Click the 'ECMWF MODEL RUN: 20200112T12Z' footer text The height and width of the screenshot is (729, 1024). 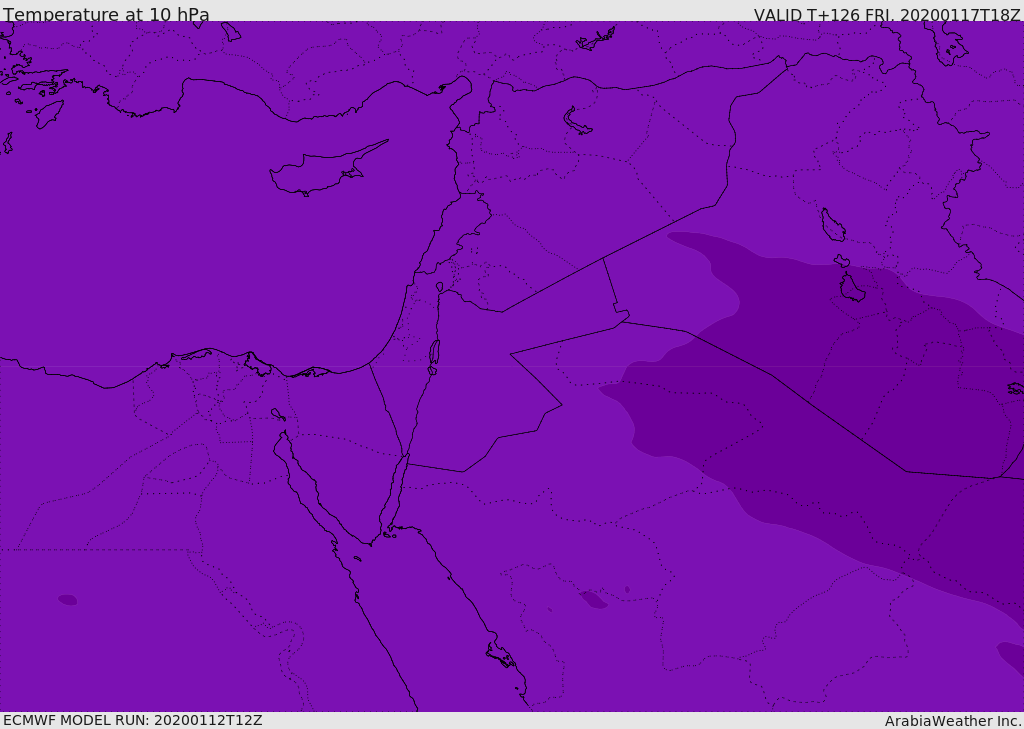tap(133, 720)
